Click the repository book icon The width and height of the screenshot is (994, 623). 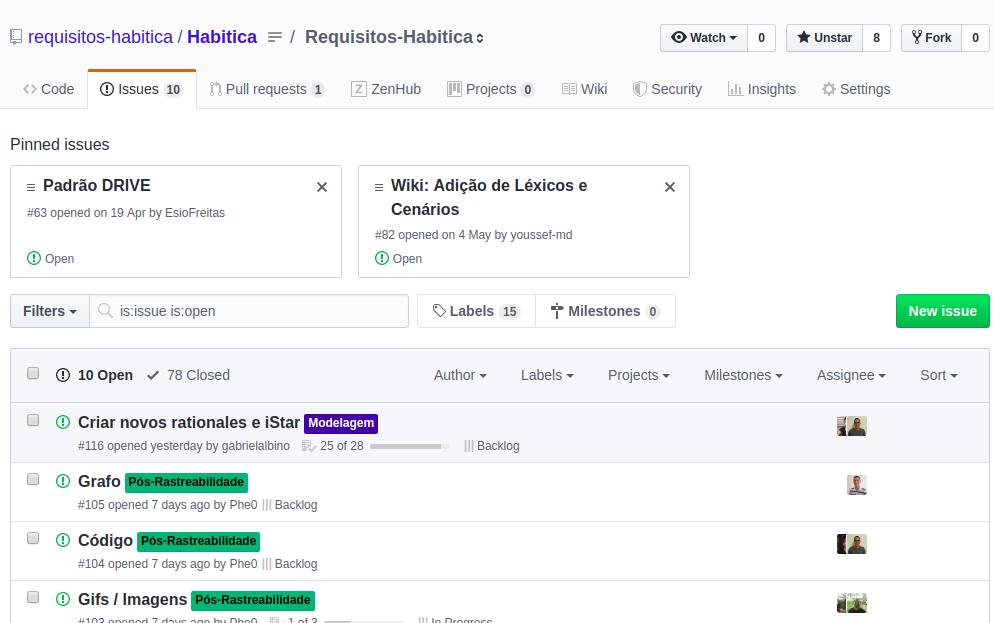16,37
